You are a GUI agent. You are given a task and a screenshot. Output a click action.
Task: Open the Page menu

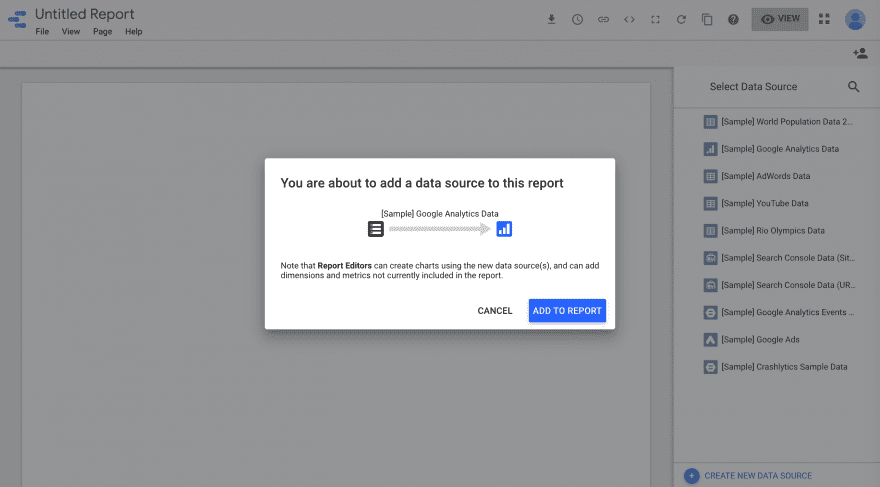click(103, 32)
